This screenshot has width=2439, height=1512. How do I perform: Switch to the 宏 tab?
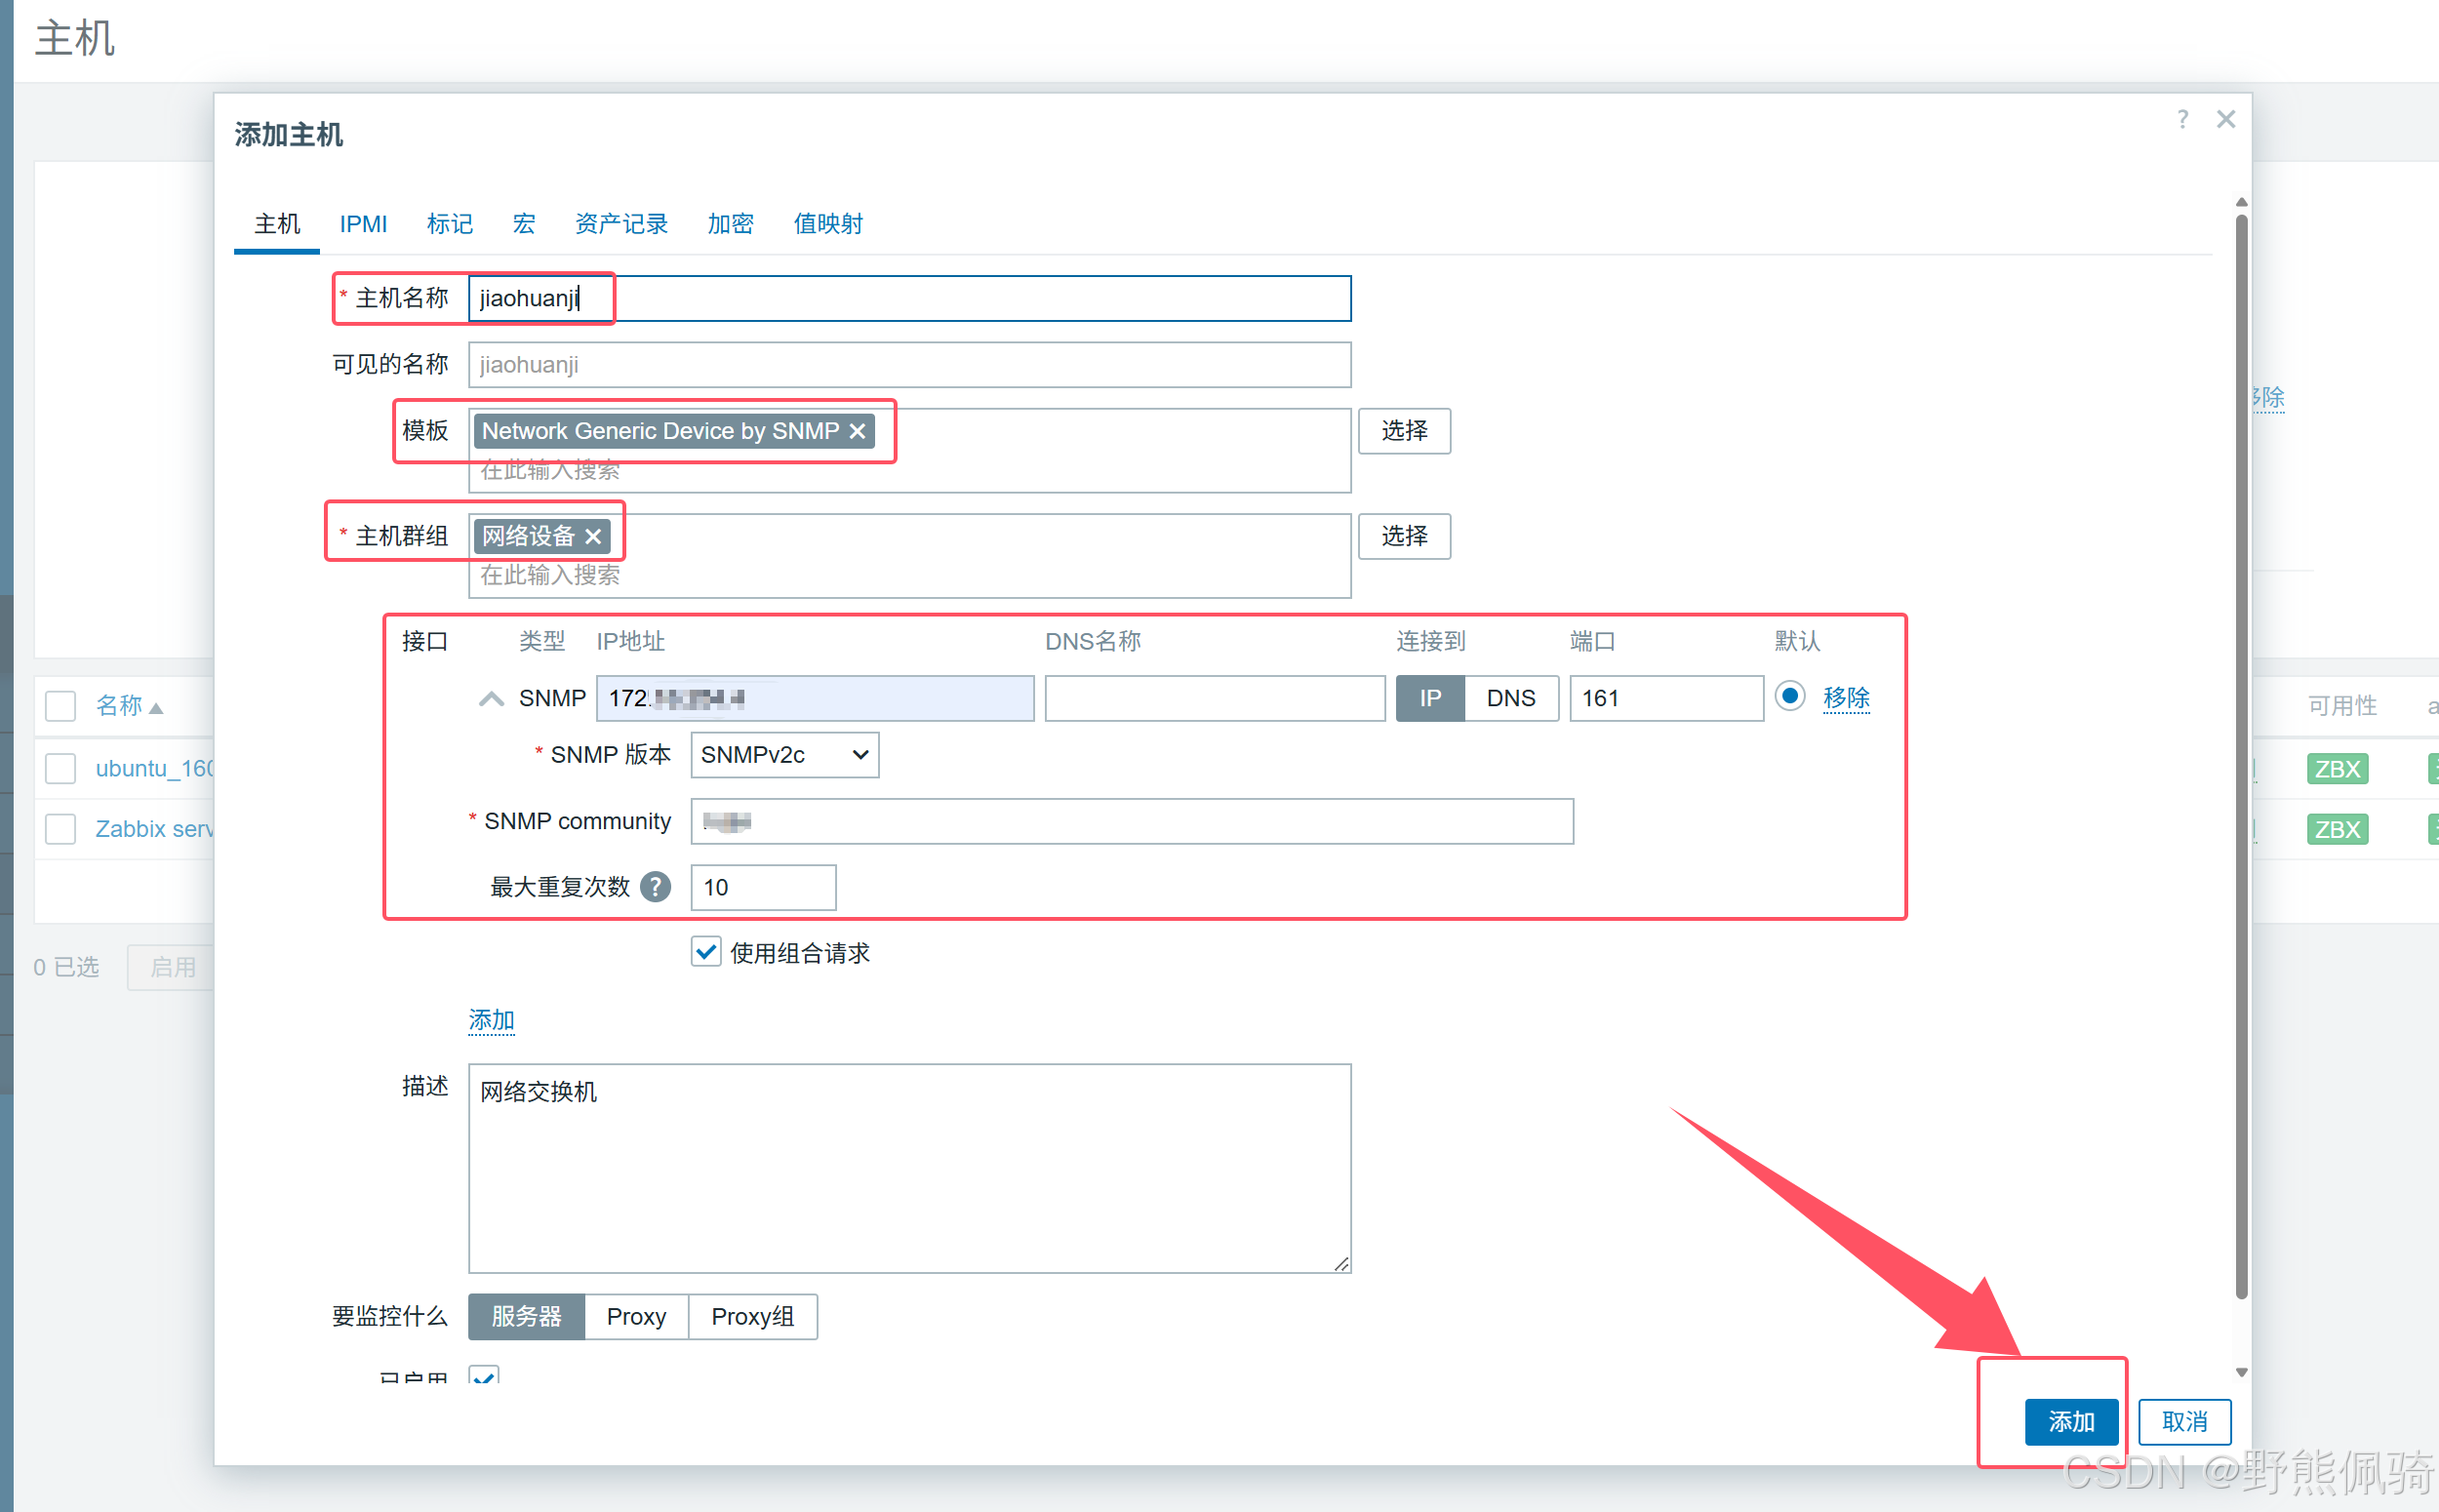click(523, 224)
